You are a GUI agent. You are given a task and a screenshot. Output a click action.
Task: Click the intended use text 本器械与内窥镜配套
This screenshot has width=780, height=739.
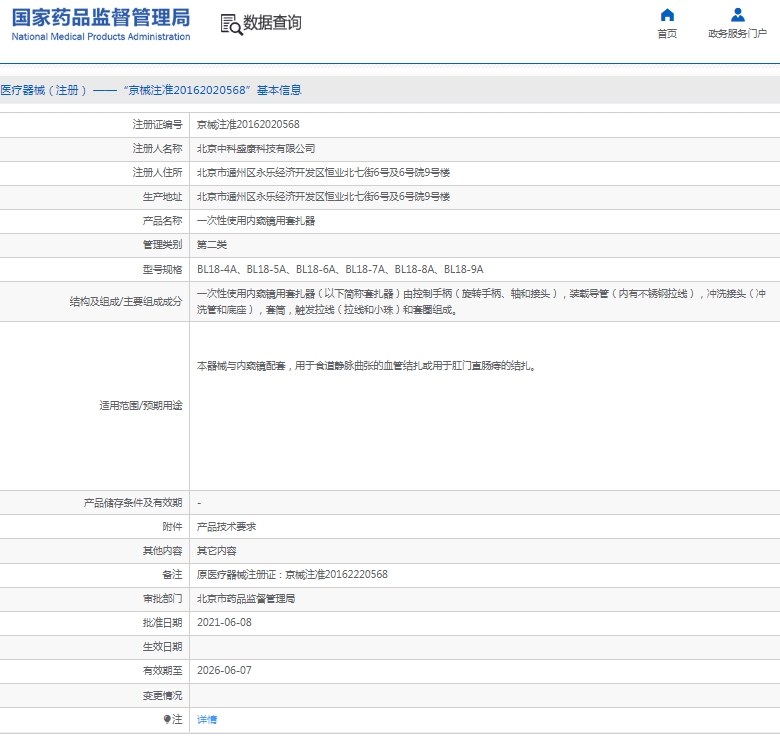pyautogui.click(x=366, y=366)
